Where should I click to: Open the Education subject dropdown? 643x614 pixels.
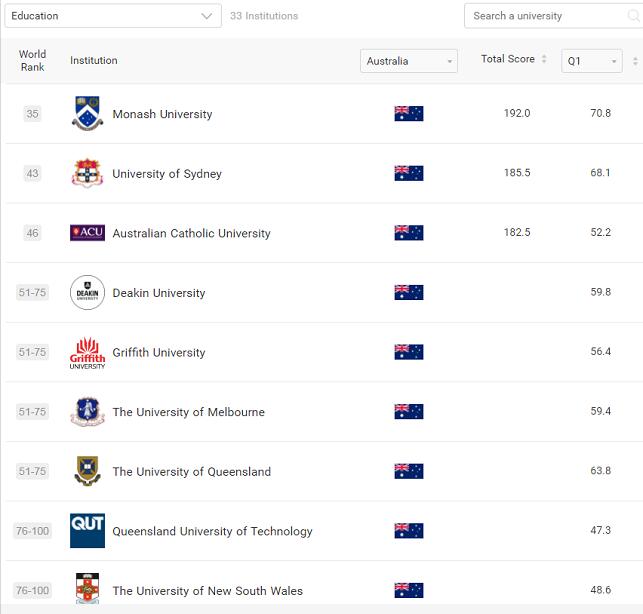(x=111, y=16)
